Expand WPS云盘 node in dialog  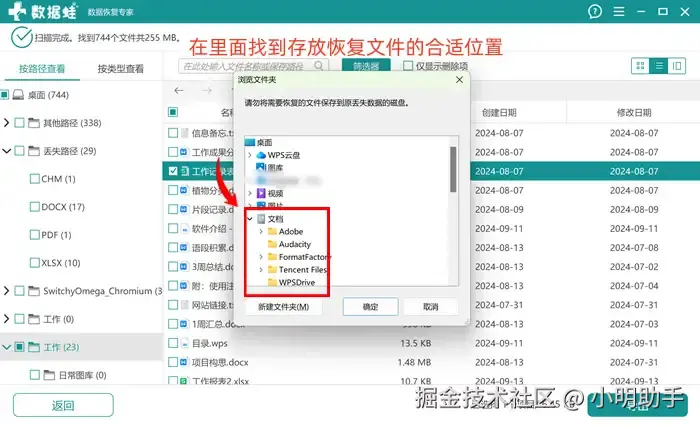(250, 155)
